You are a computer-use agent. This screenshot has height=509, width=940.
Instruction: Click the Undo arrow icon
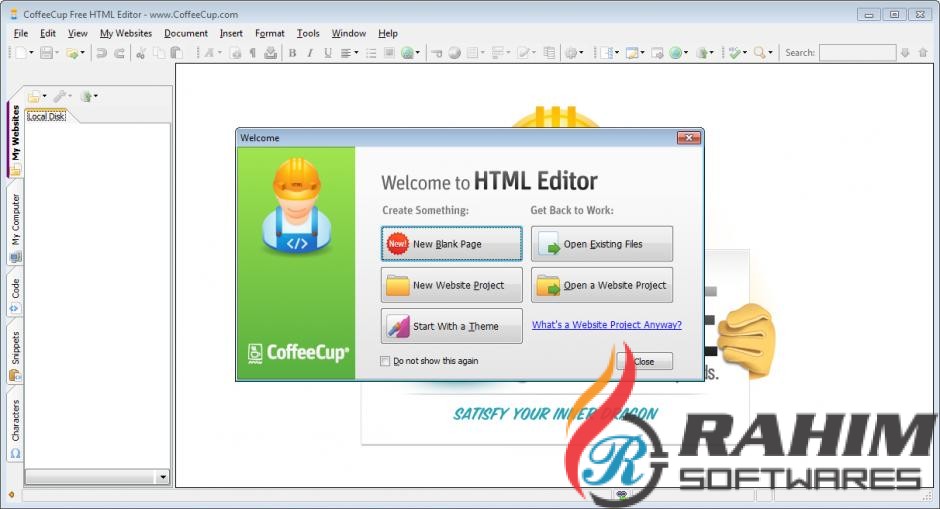101,53
